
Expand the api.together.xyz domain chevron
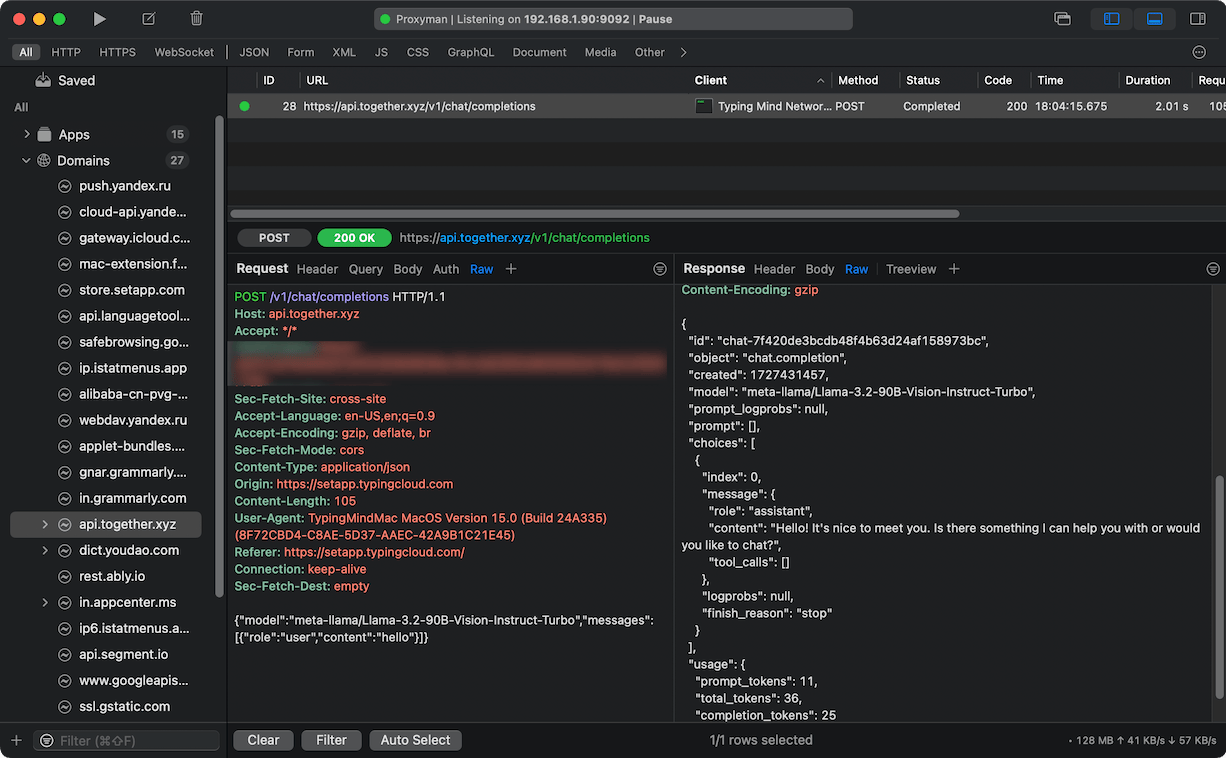pos(45,524)
